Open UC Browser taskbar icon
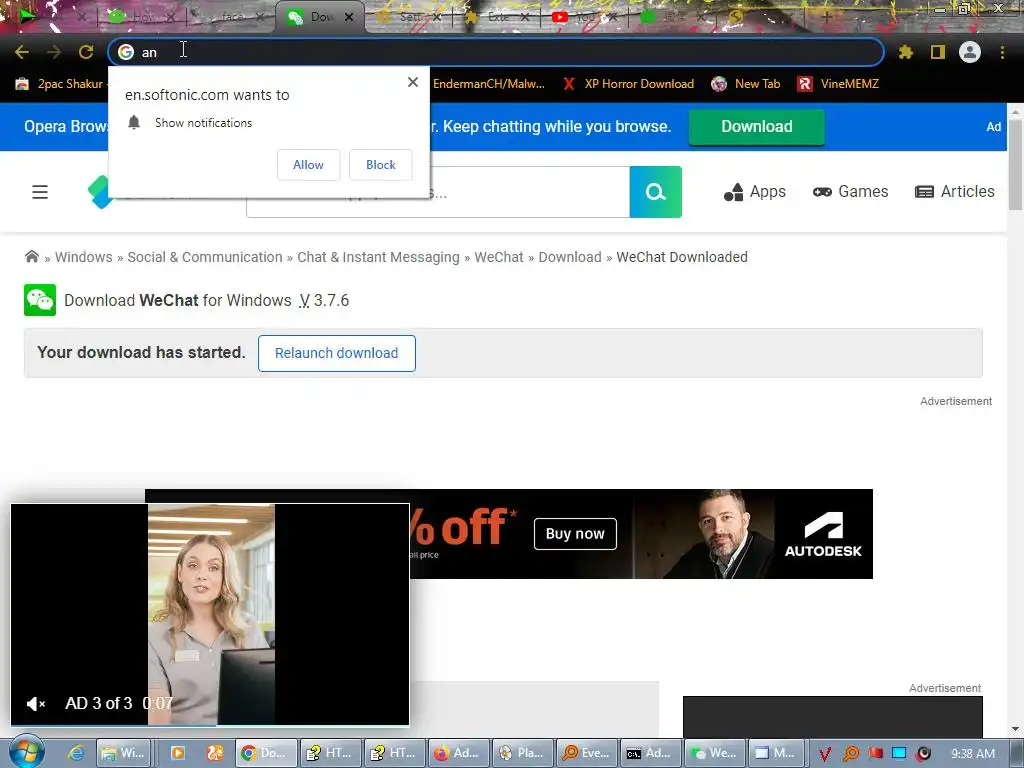This screenshot has width=1024, height=768. click(x=215, y=753)
